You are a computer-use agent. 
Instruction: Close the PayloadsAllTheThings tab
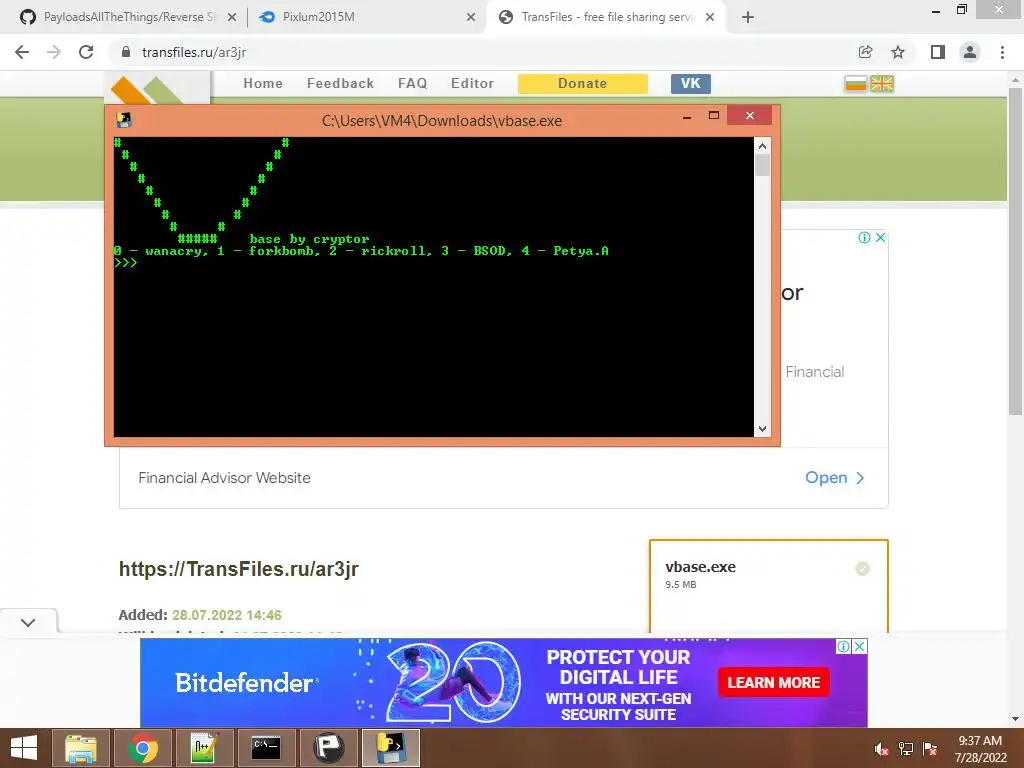232,18
